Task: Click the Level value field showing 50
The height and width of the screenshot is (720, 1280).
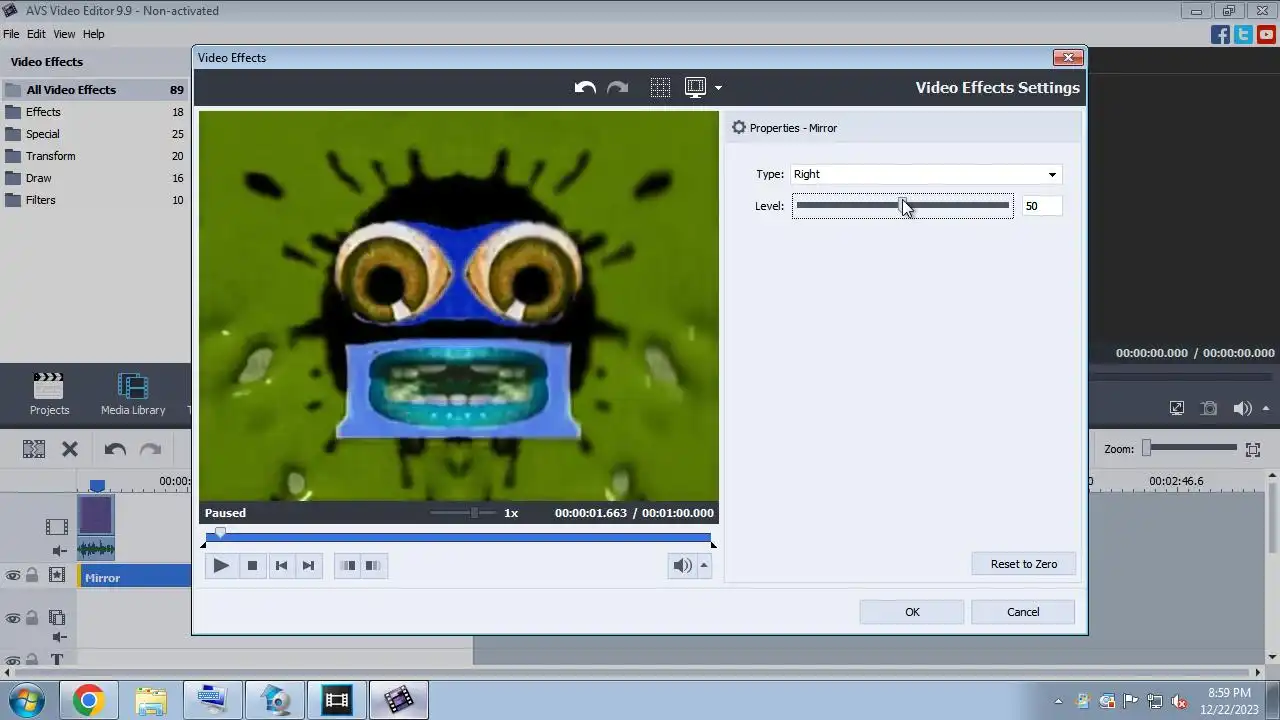Action: click(1041, 206)
